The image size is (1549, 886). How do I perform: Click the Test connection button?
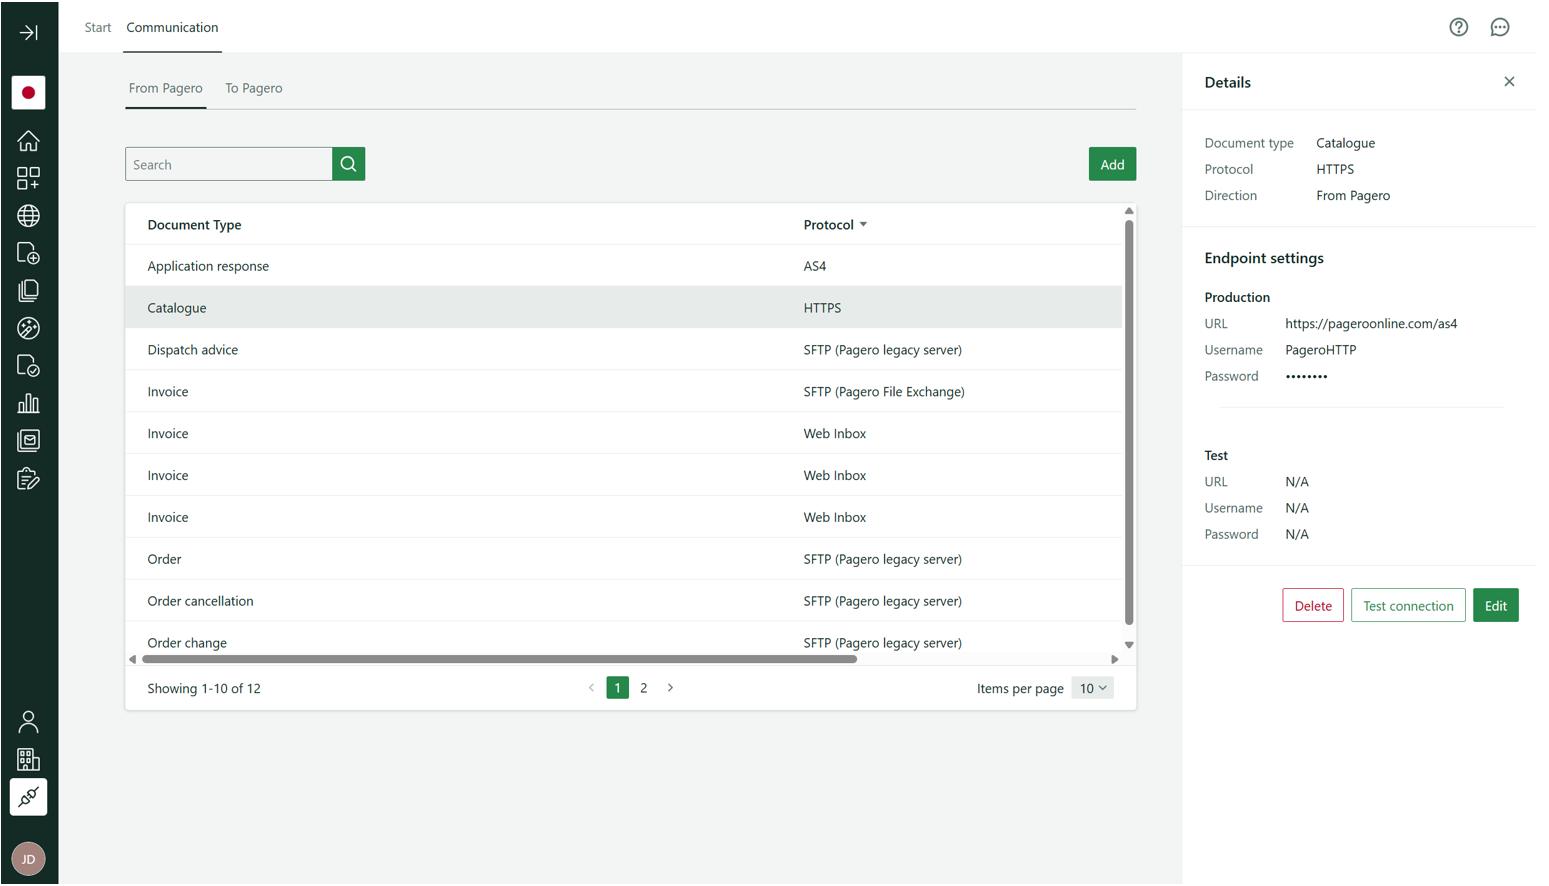(1407, 606)
